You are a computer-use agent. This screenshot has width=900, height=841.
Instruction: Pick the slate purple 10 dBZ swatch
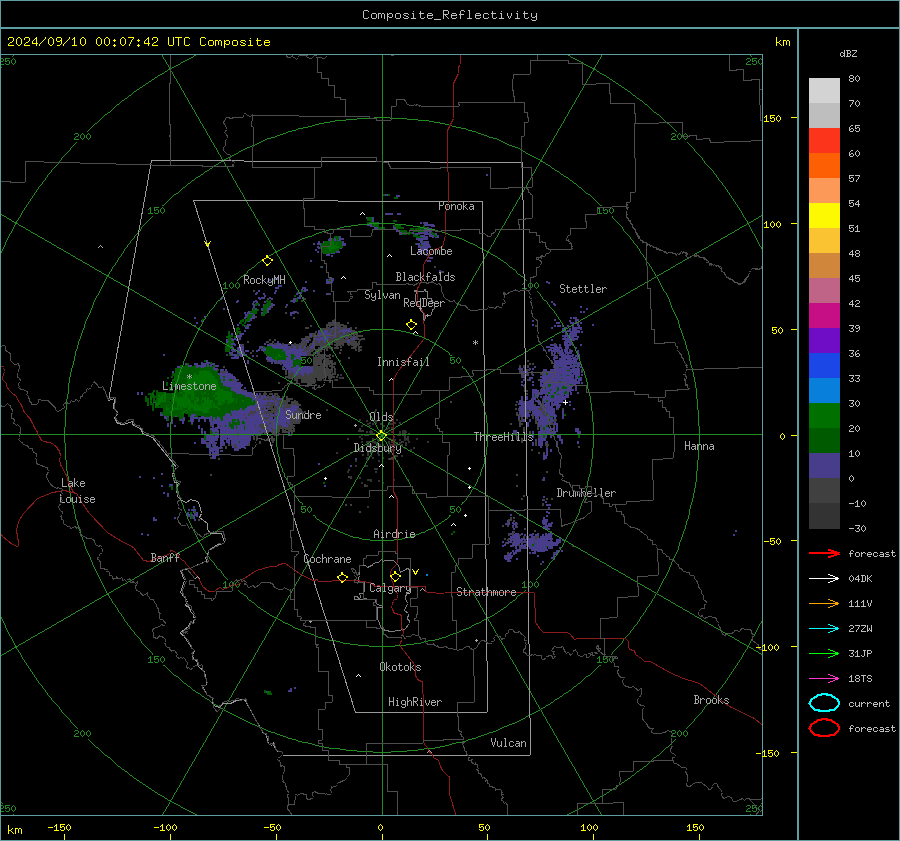(824, 466)
